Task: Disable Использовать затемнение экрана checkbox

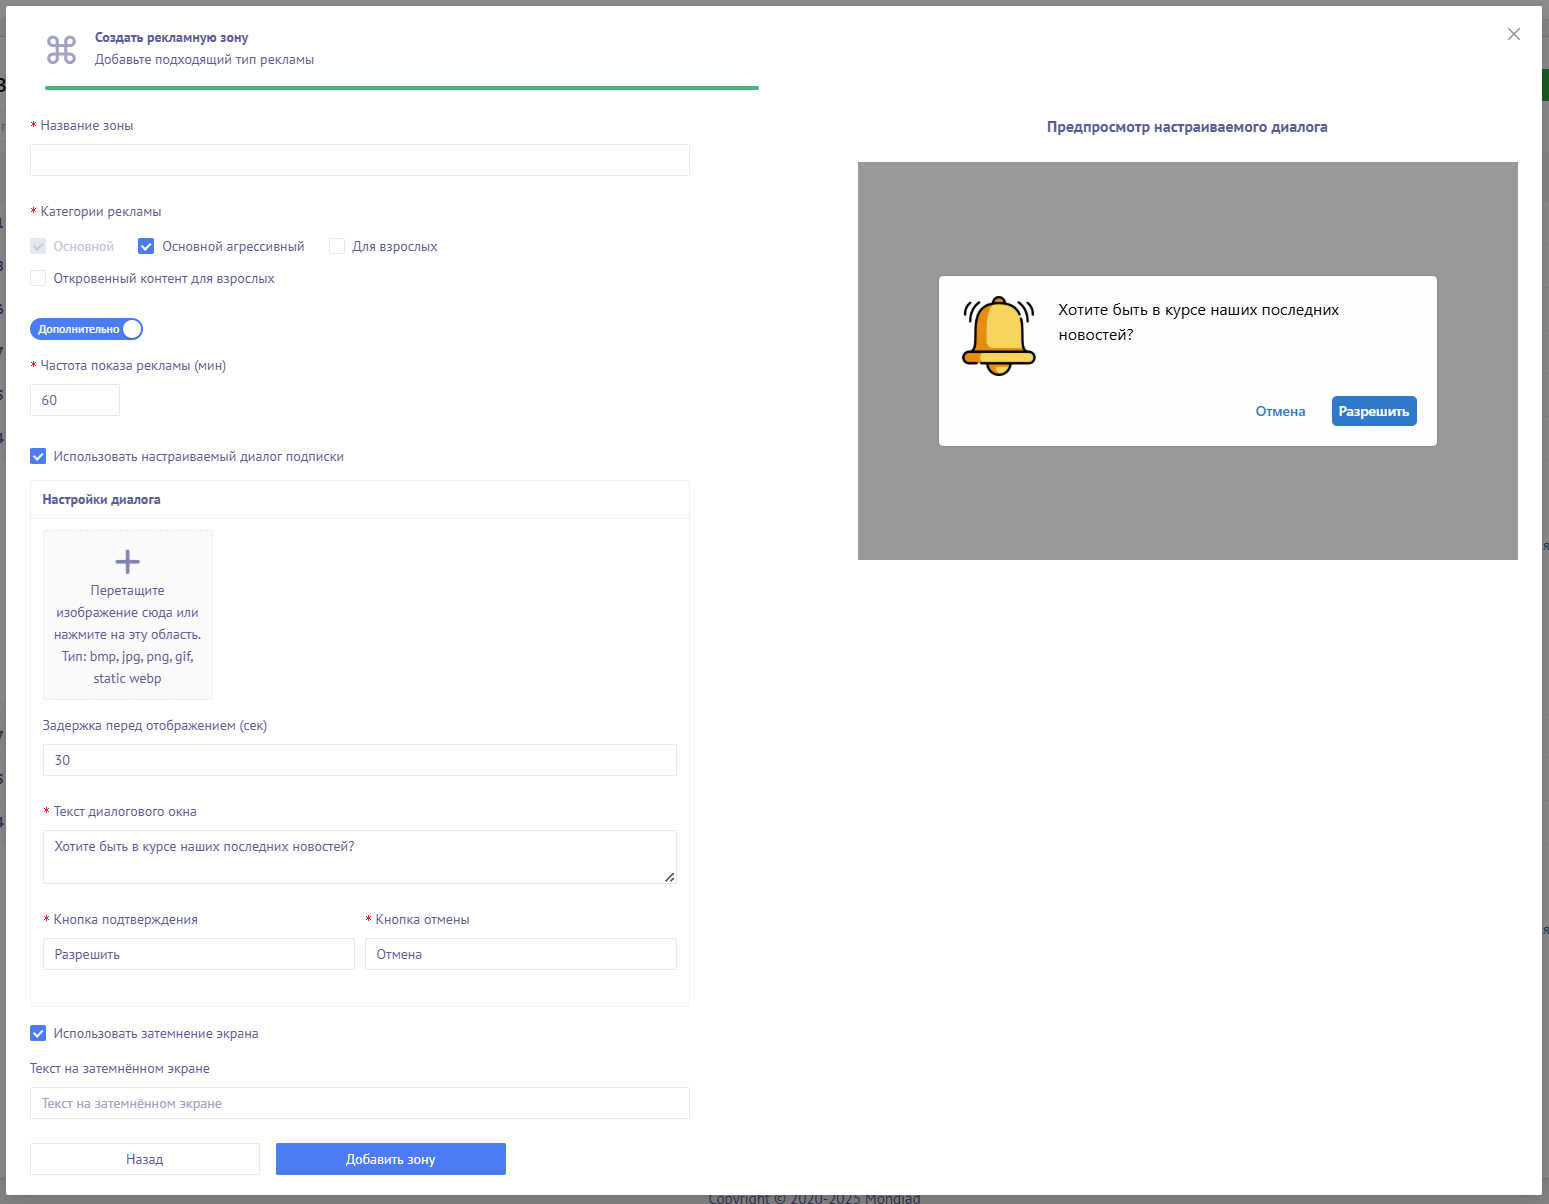Action: pos(38,1033)
